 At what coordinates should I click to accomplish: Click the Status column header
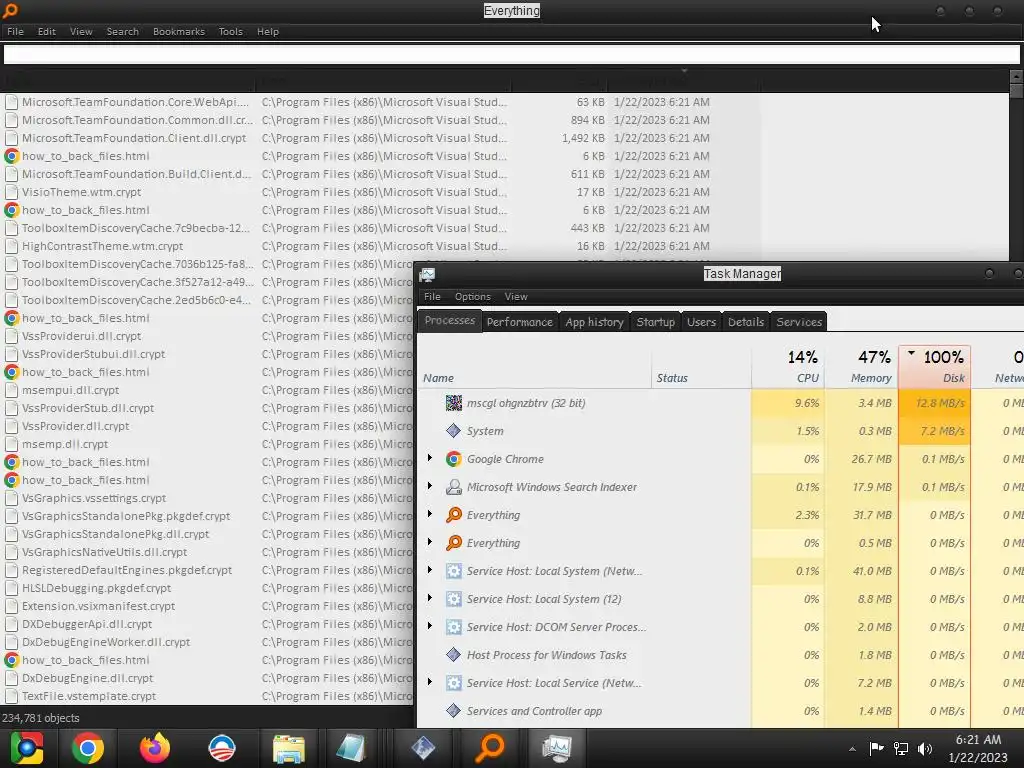(701, 367)
